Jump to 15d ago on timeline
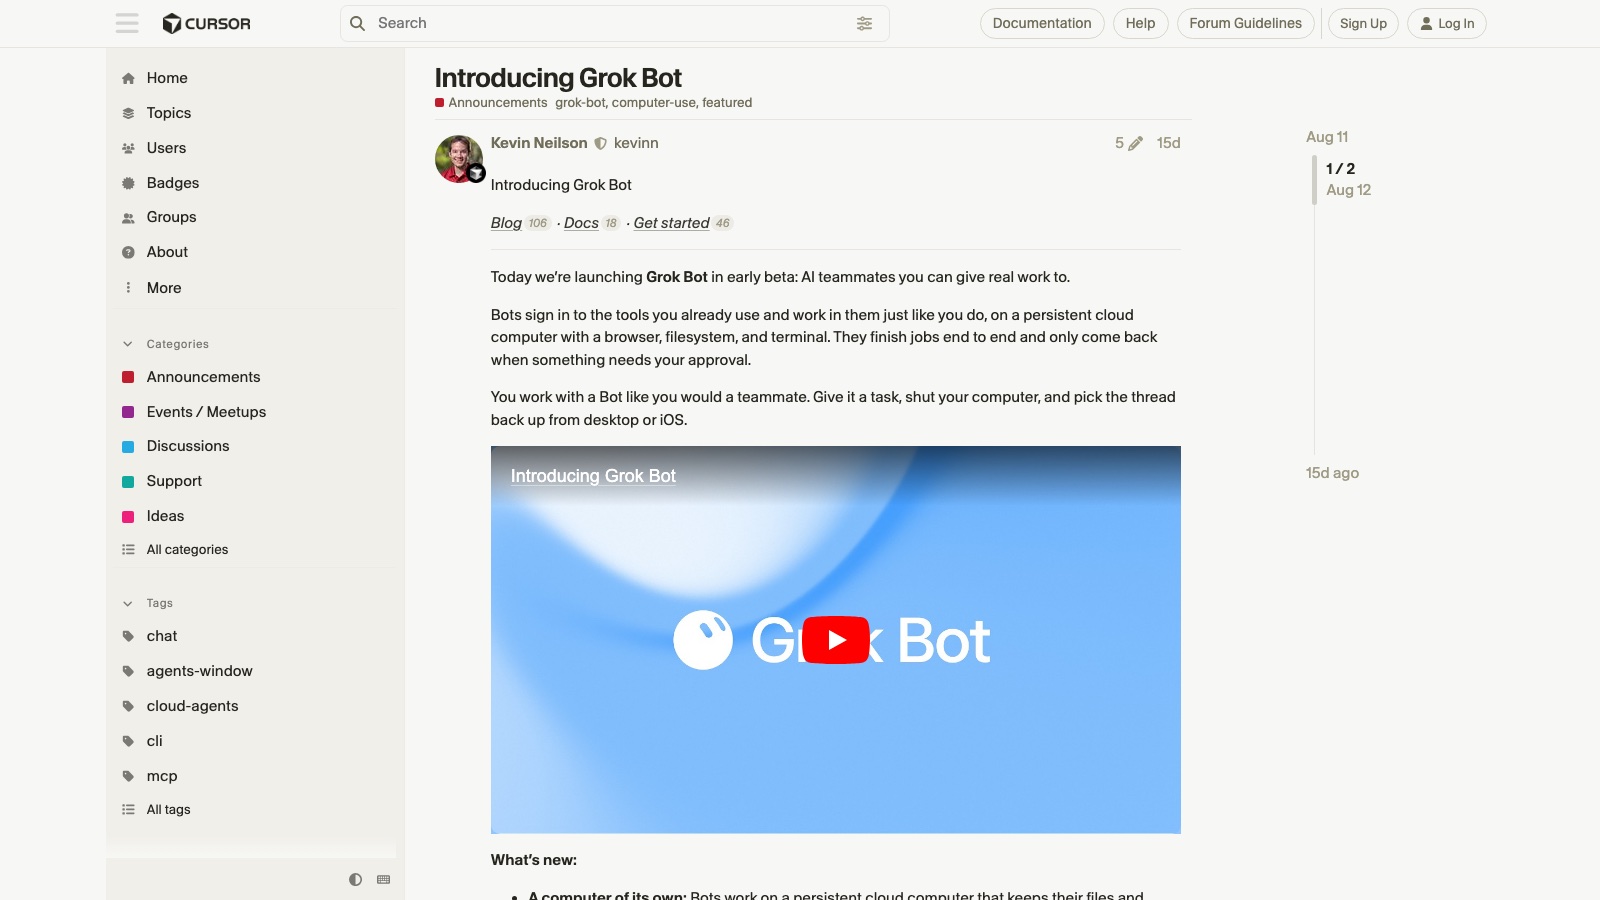This screenshot has height=900, width=1600. (1332, 473)
